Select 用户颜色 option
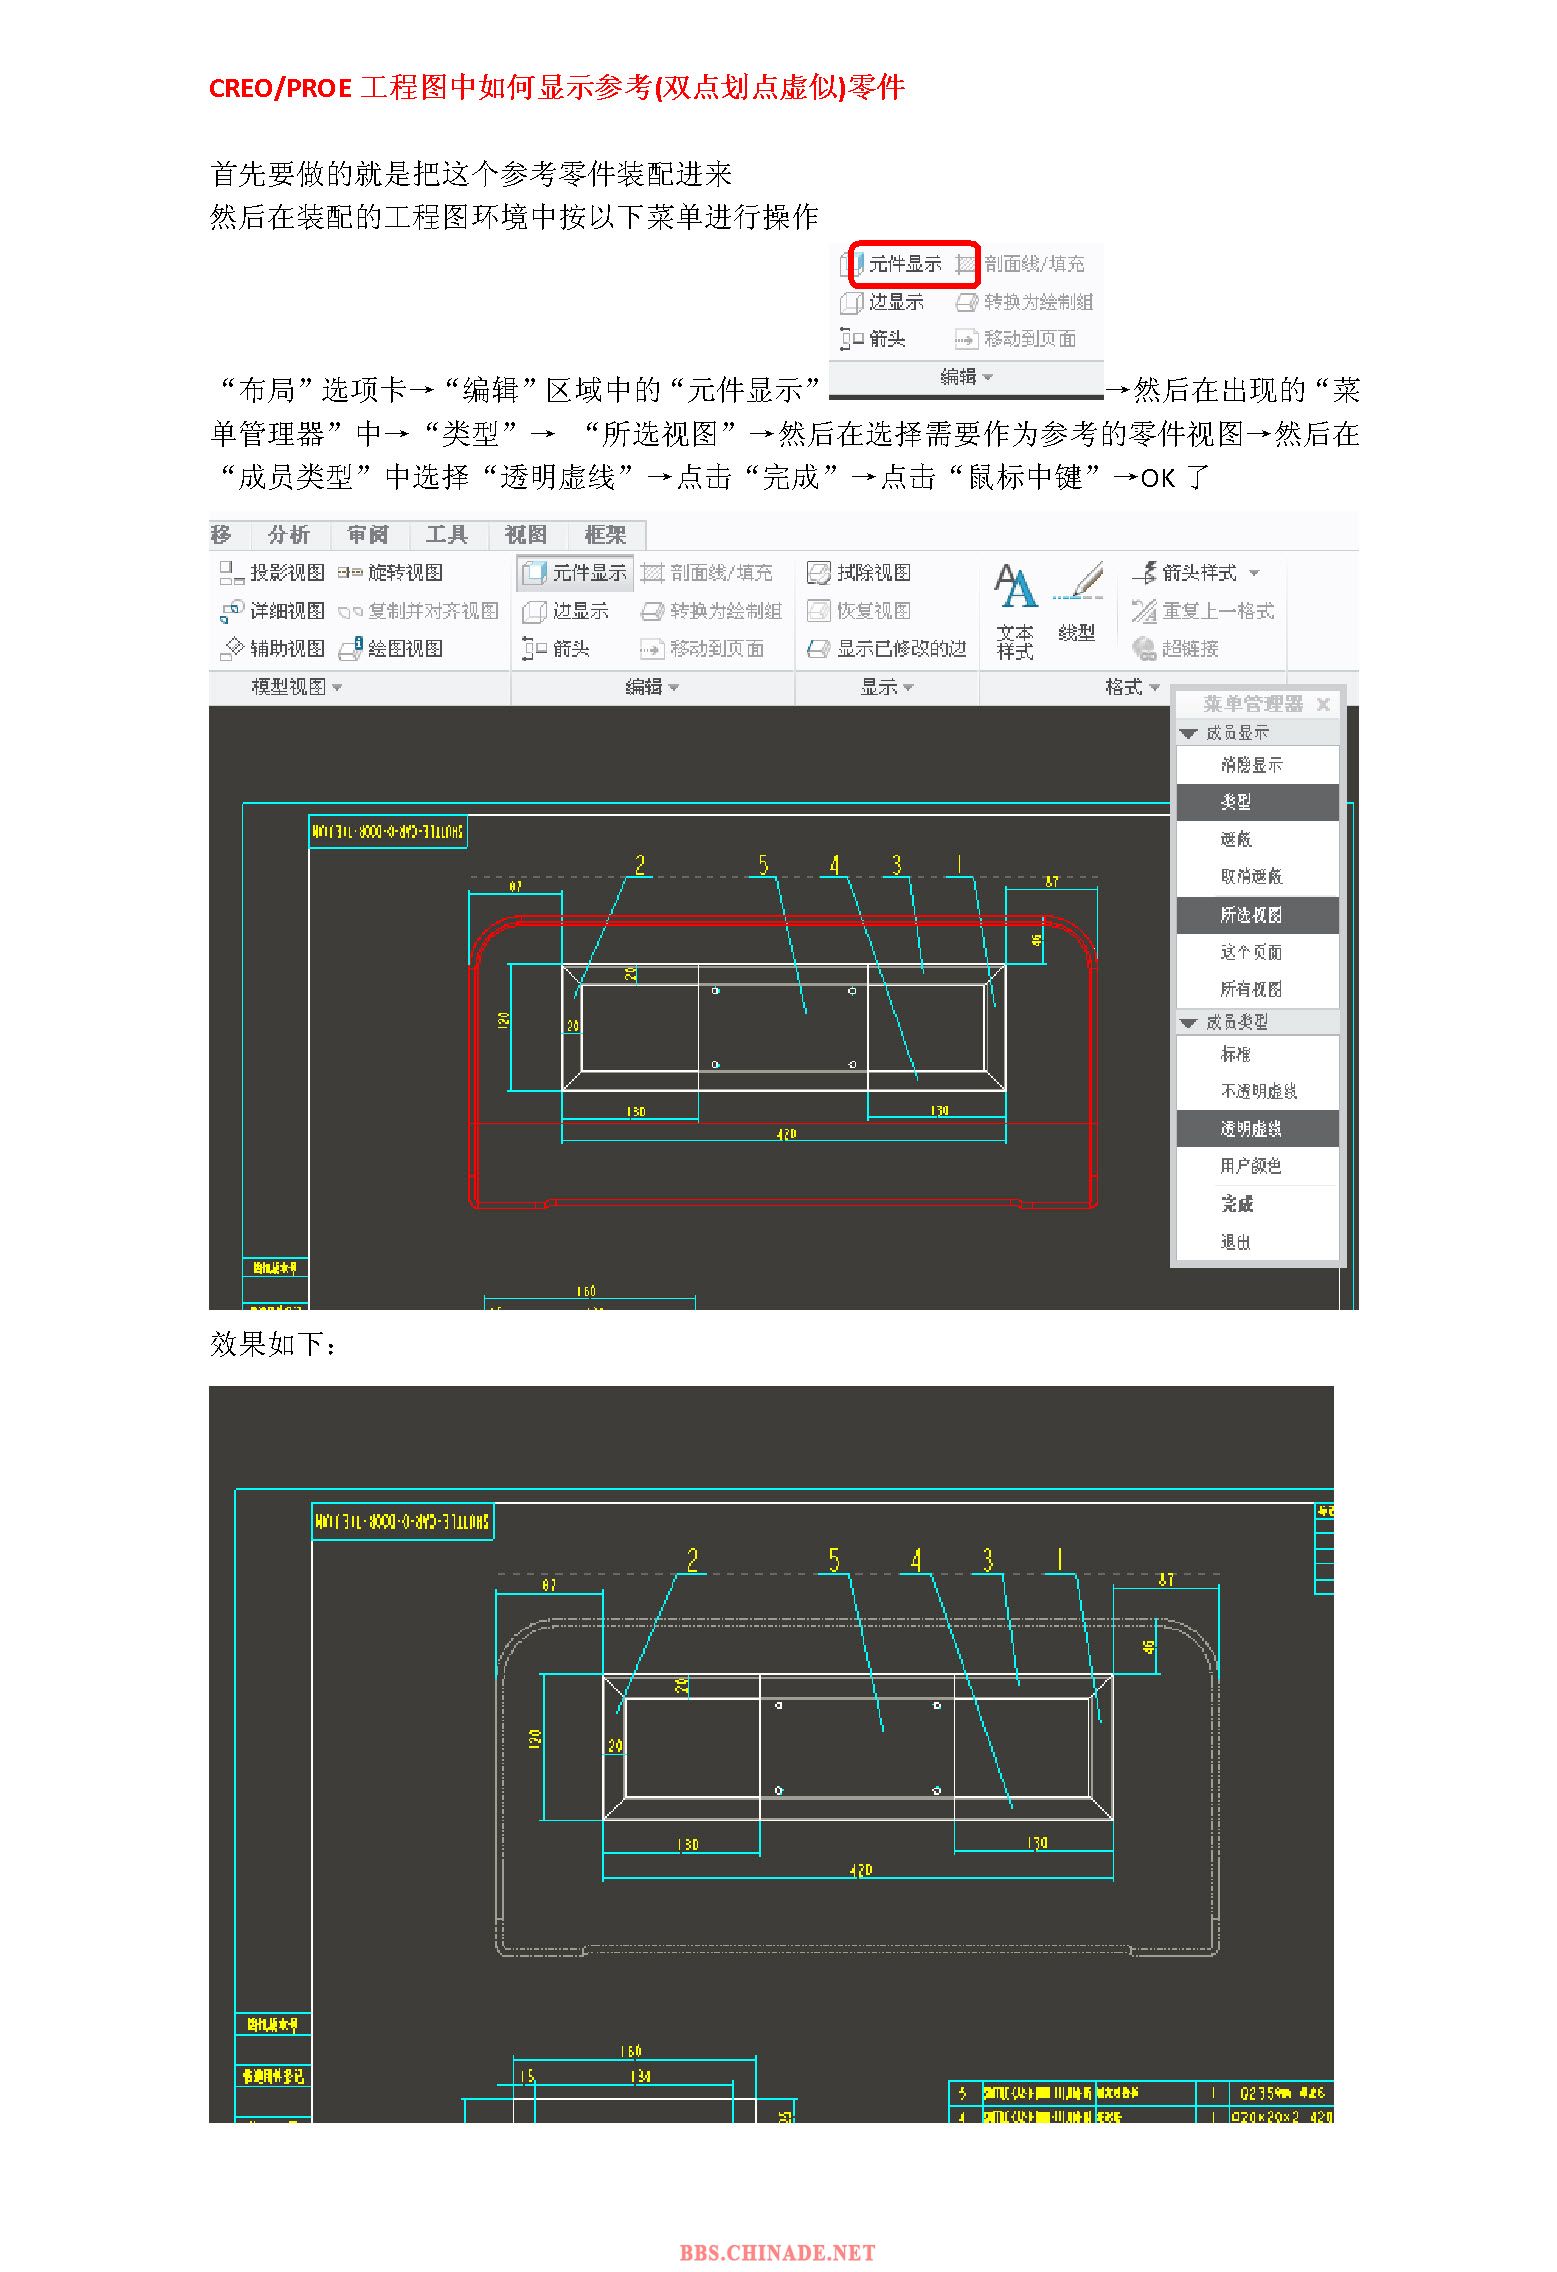The image size is (1557, 2272). pyautogui.click(x=1257, y=1166)
